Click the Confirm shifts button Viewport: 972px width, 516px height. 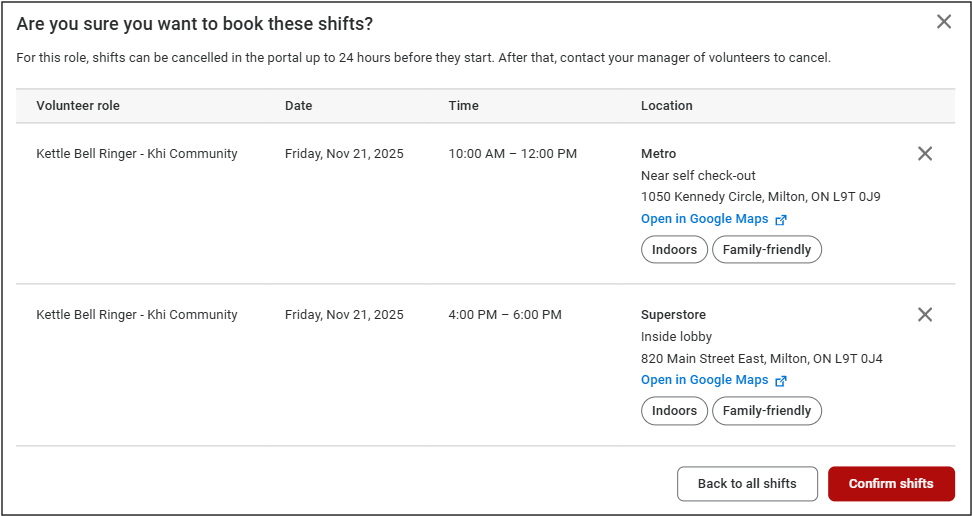pos(891,484)
